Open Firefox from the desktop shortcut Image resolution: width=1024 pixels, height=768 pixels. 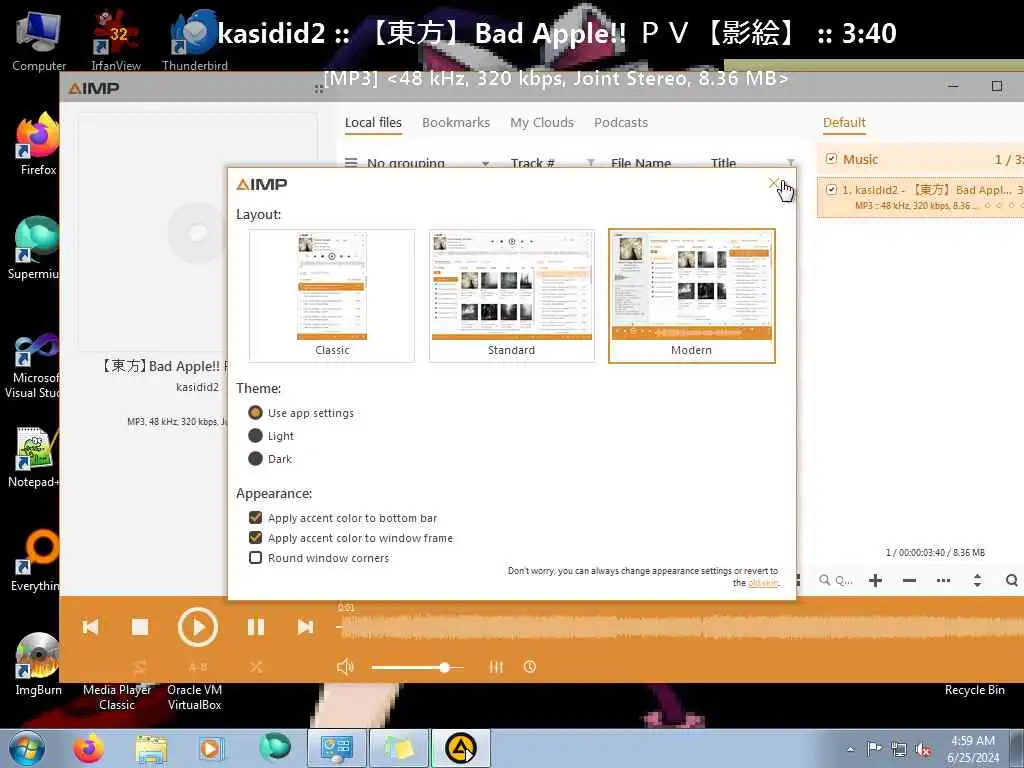pos(37,144)
